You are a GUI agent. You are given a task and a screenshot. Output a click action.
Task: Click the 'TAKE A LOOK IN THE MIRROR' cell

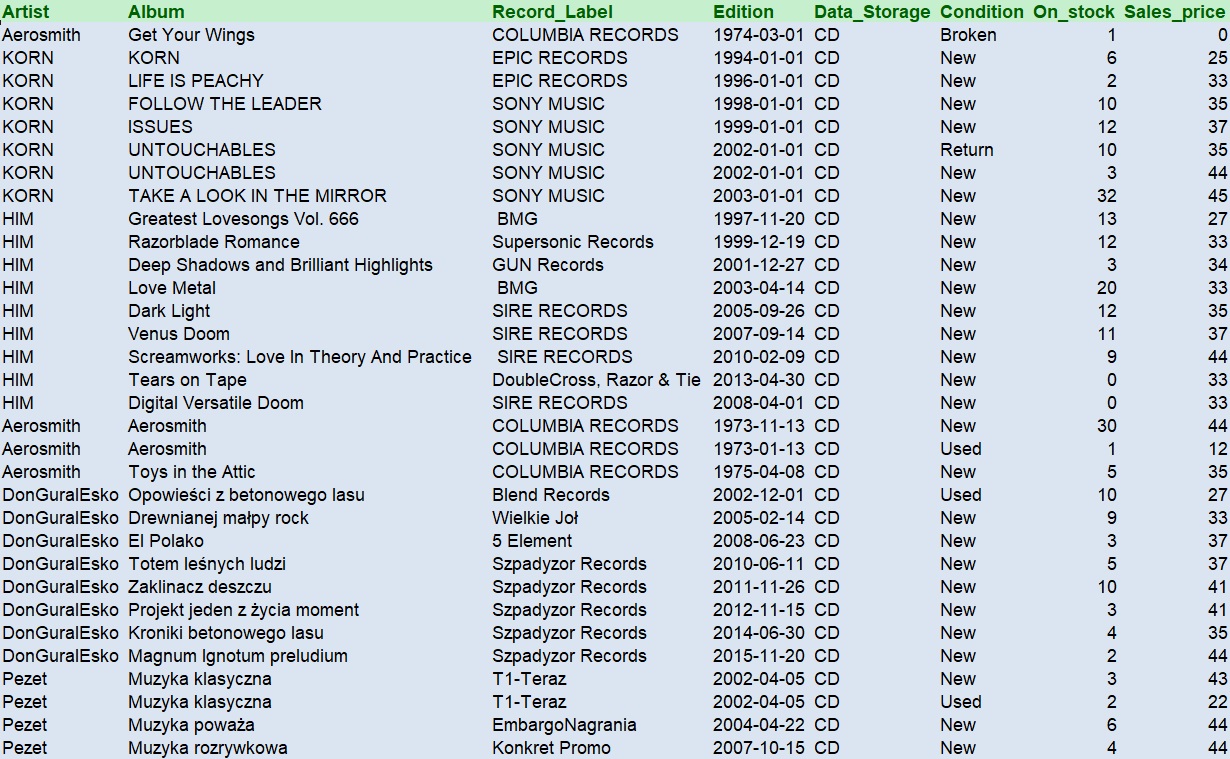tap(257, 196)
